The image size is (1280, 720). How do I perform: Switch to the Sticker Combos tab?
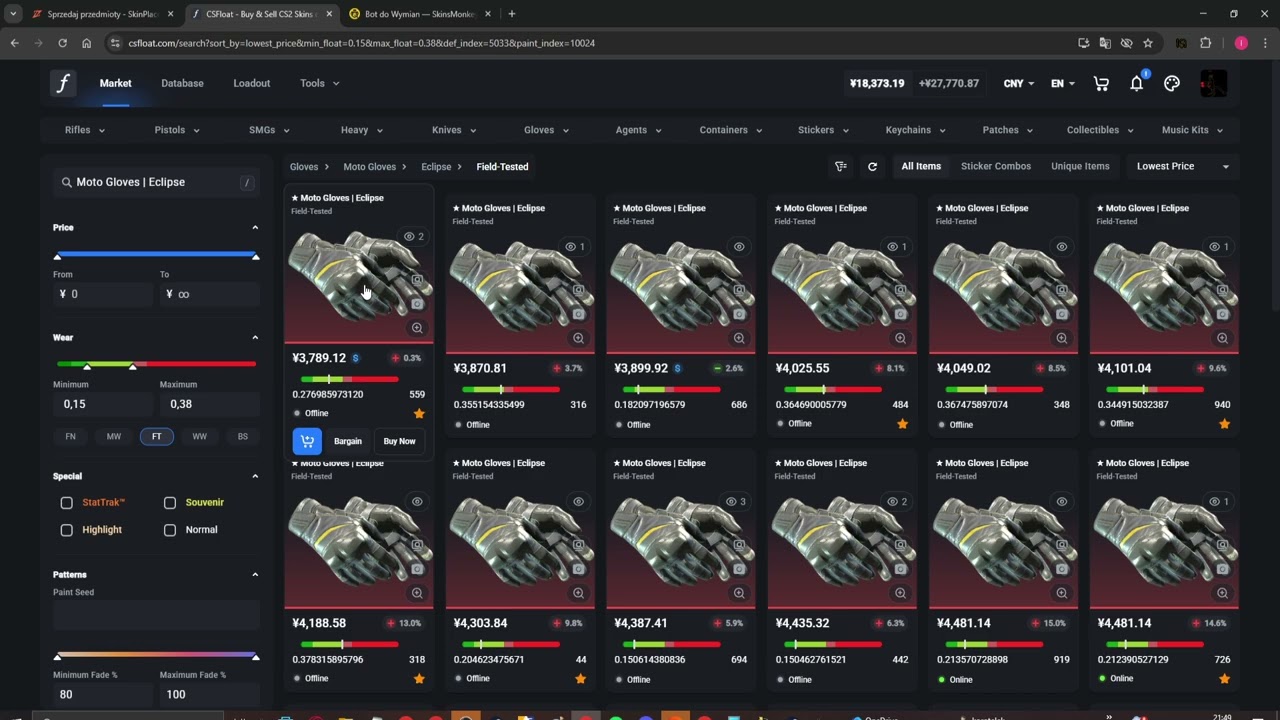coord(996,167)
